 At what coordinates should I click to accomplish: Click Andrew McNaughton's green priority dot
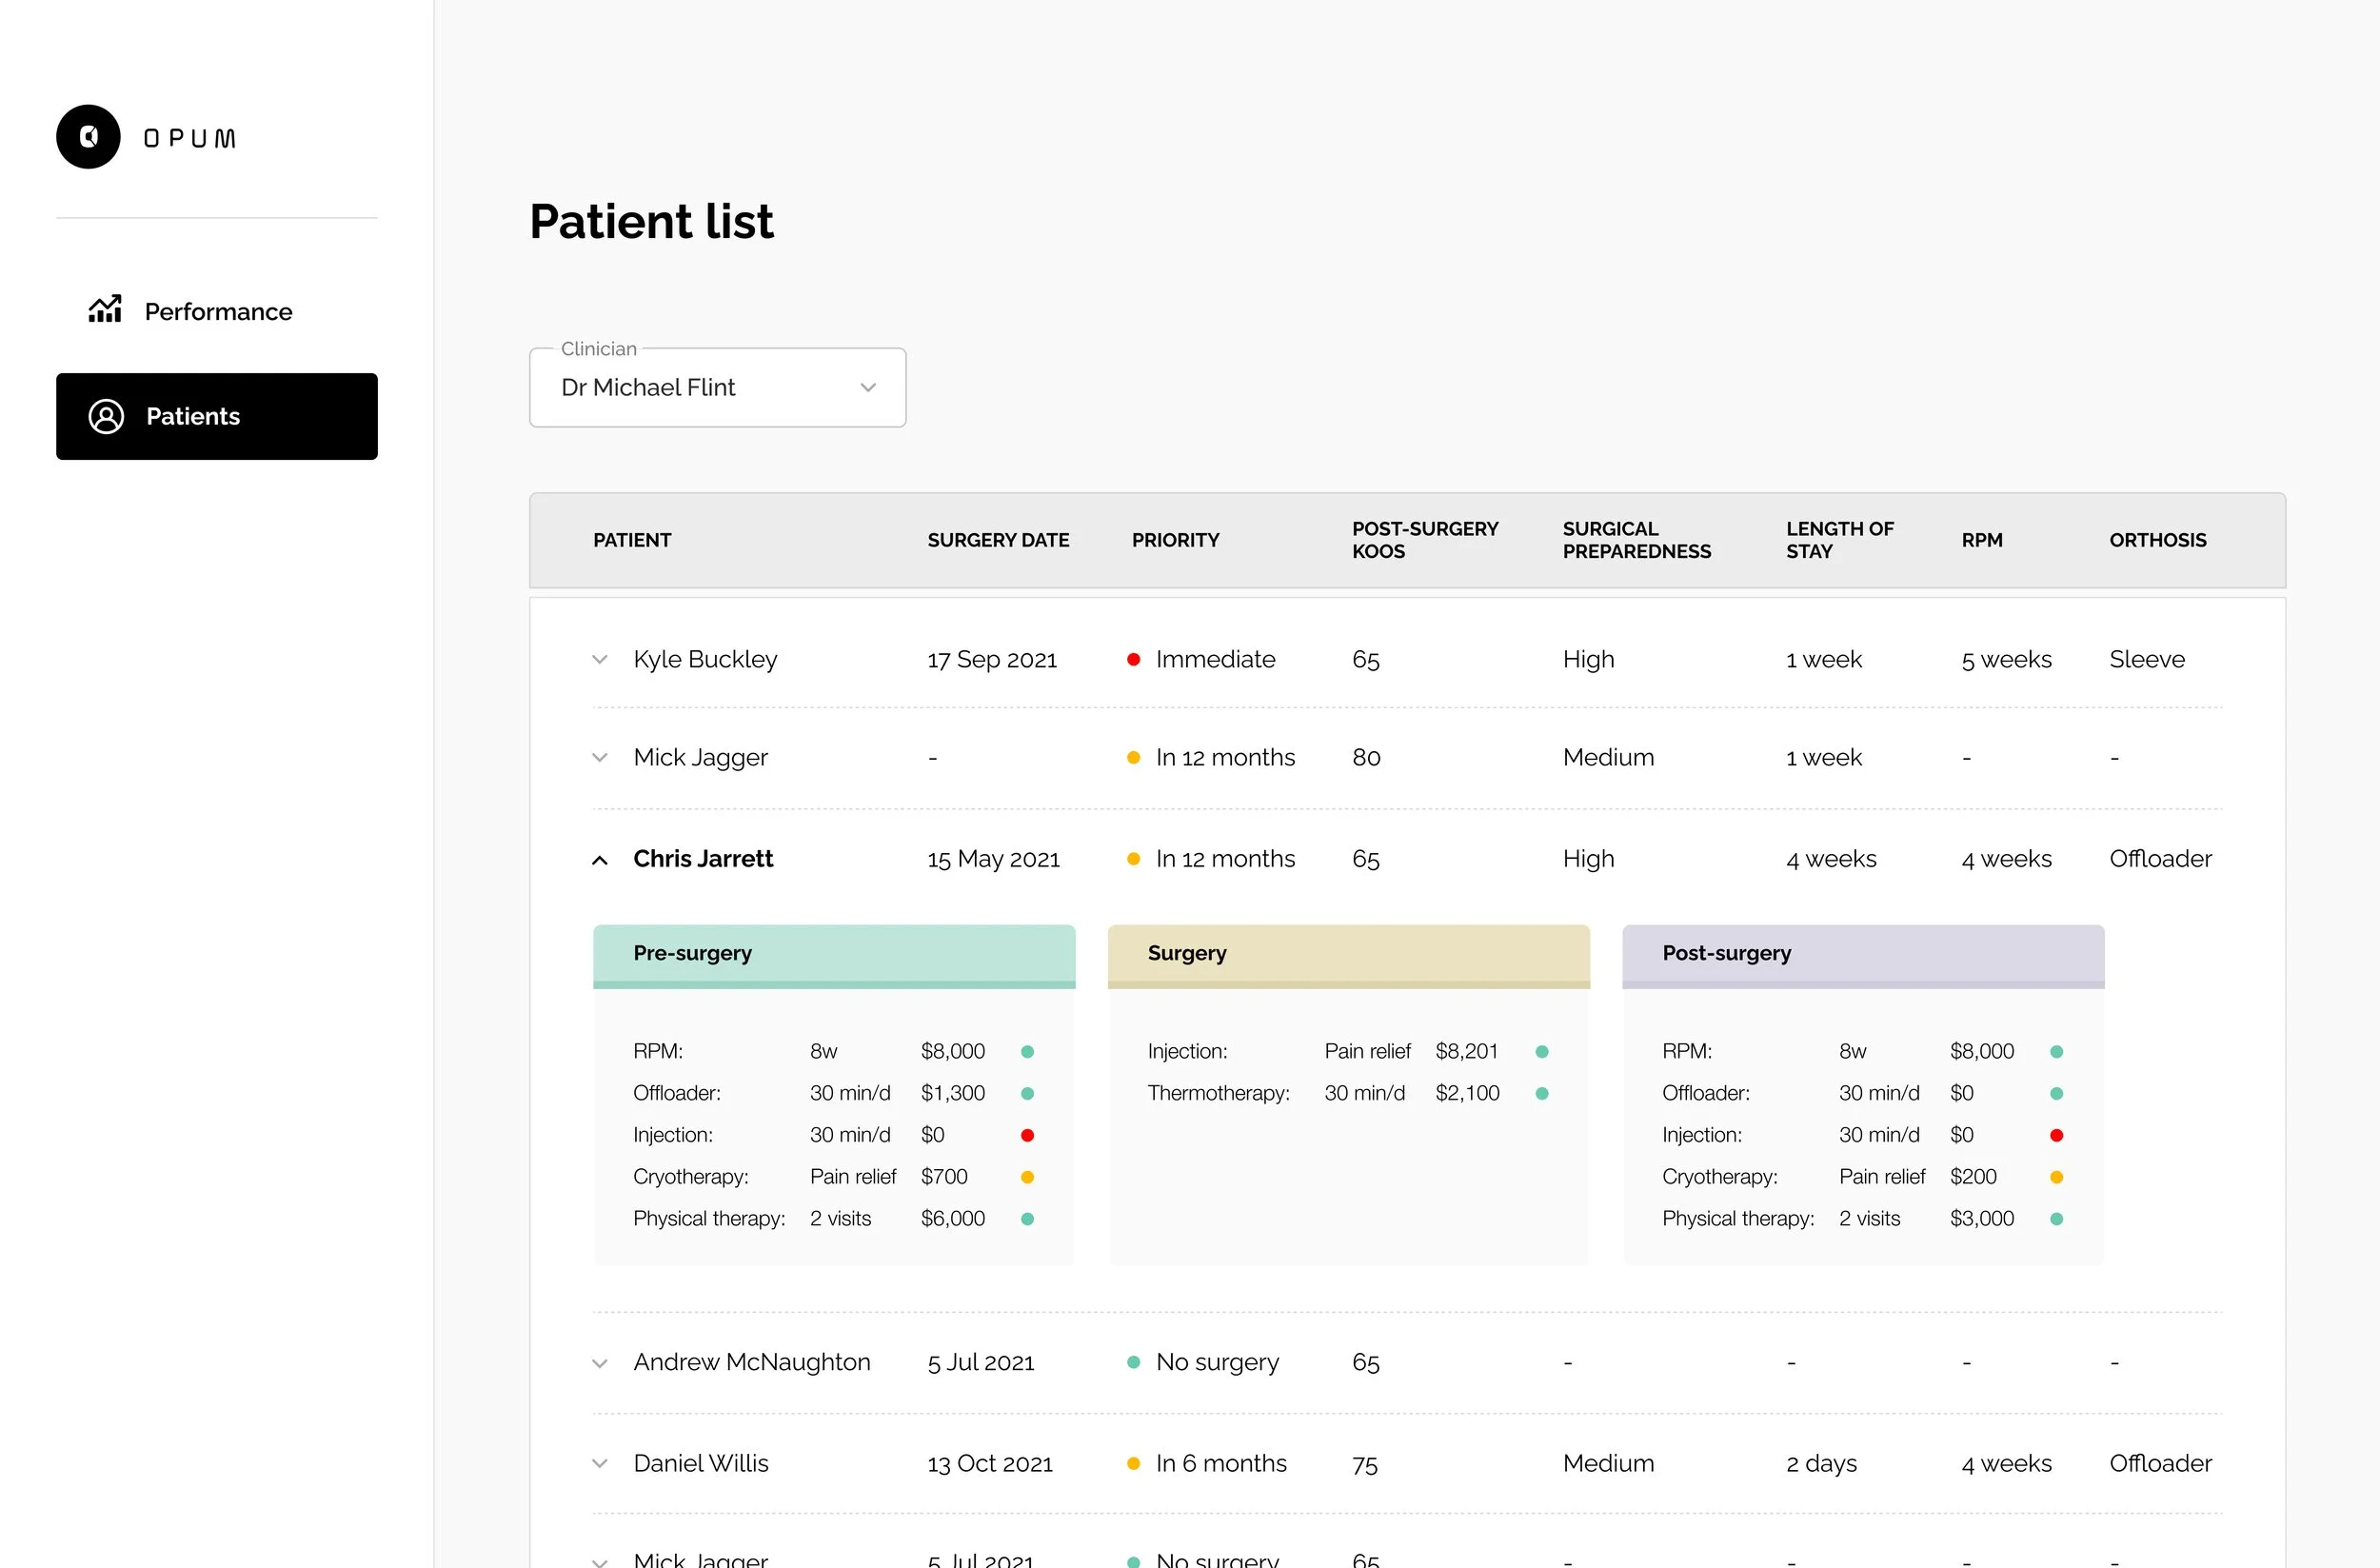[x=1133, y=1362]
